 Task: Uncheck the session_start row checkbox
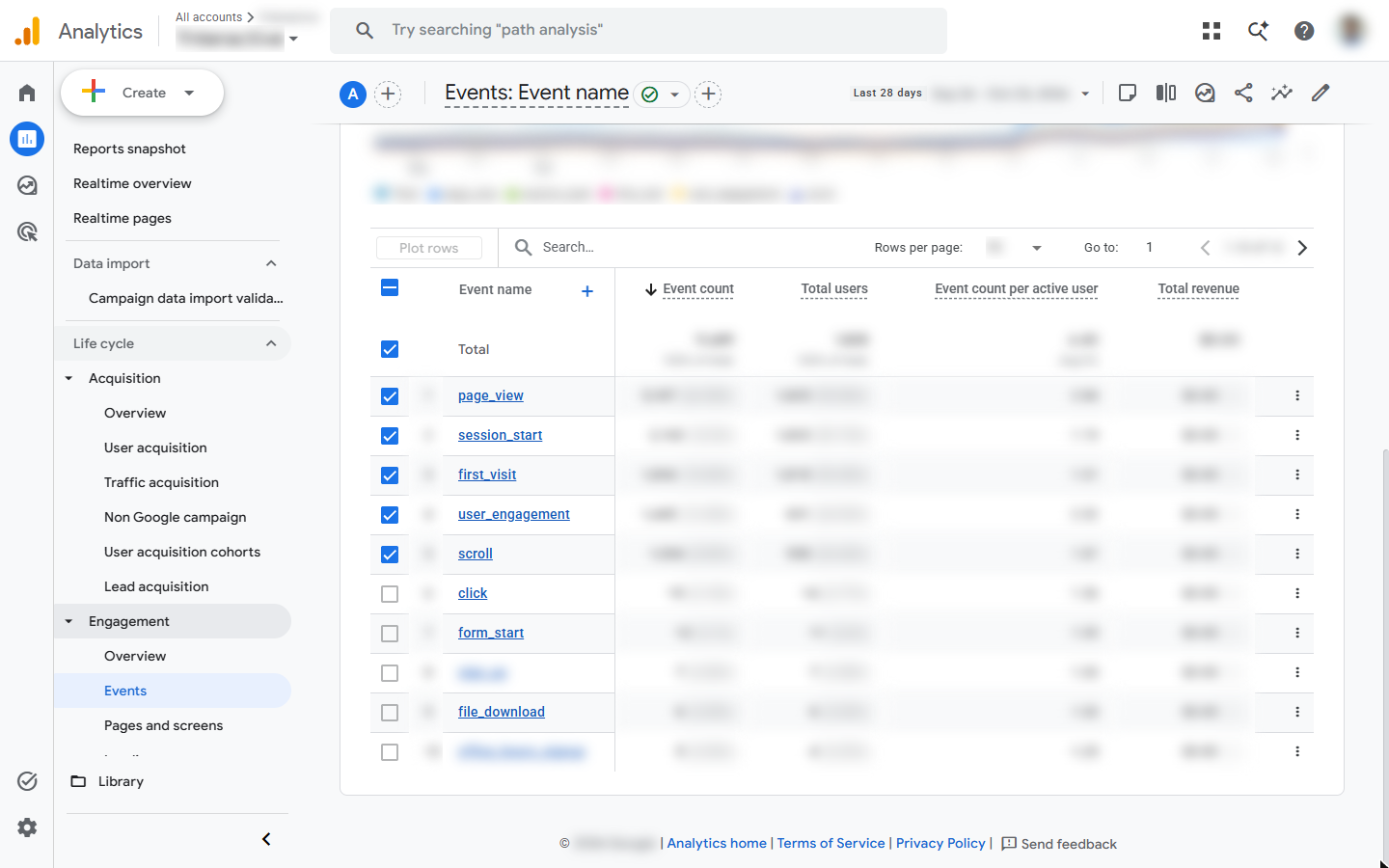click(x=390, y=436)
